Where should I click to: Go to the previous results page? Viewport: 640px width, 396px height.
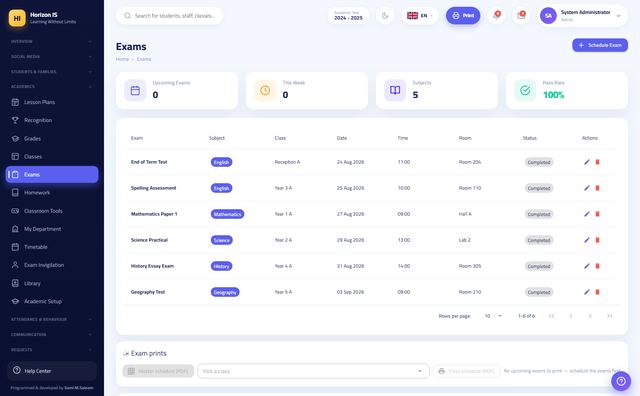[571, 316]
